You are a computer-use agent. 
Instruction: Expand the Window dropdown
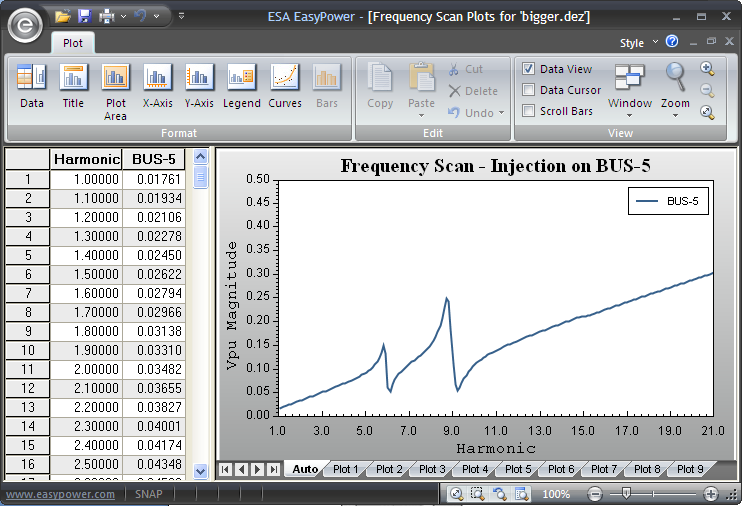click(x=630, y=90)
